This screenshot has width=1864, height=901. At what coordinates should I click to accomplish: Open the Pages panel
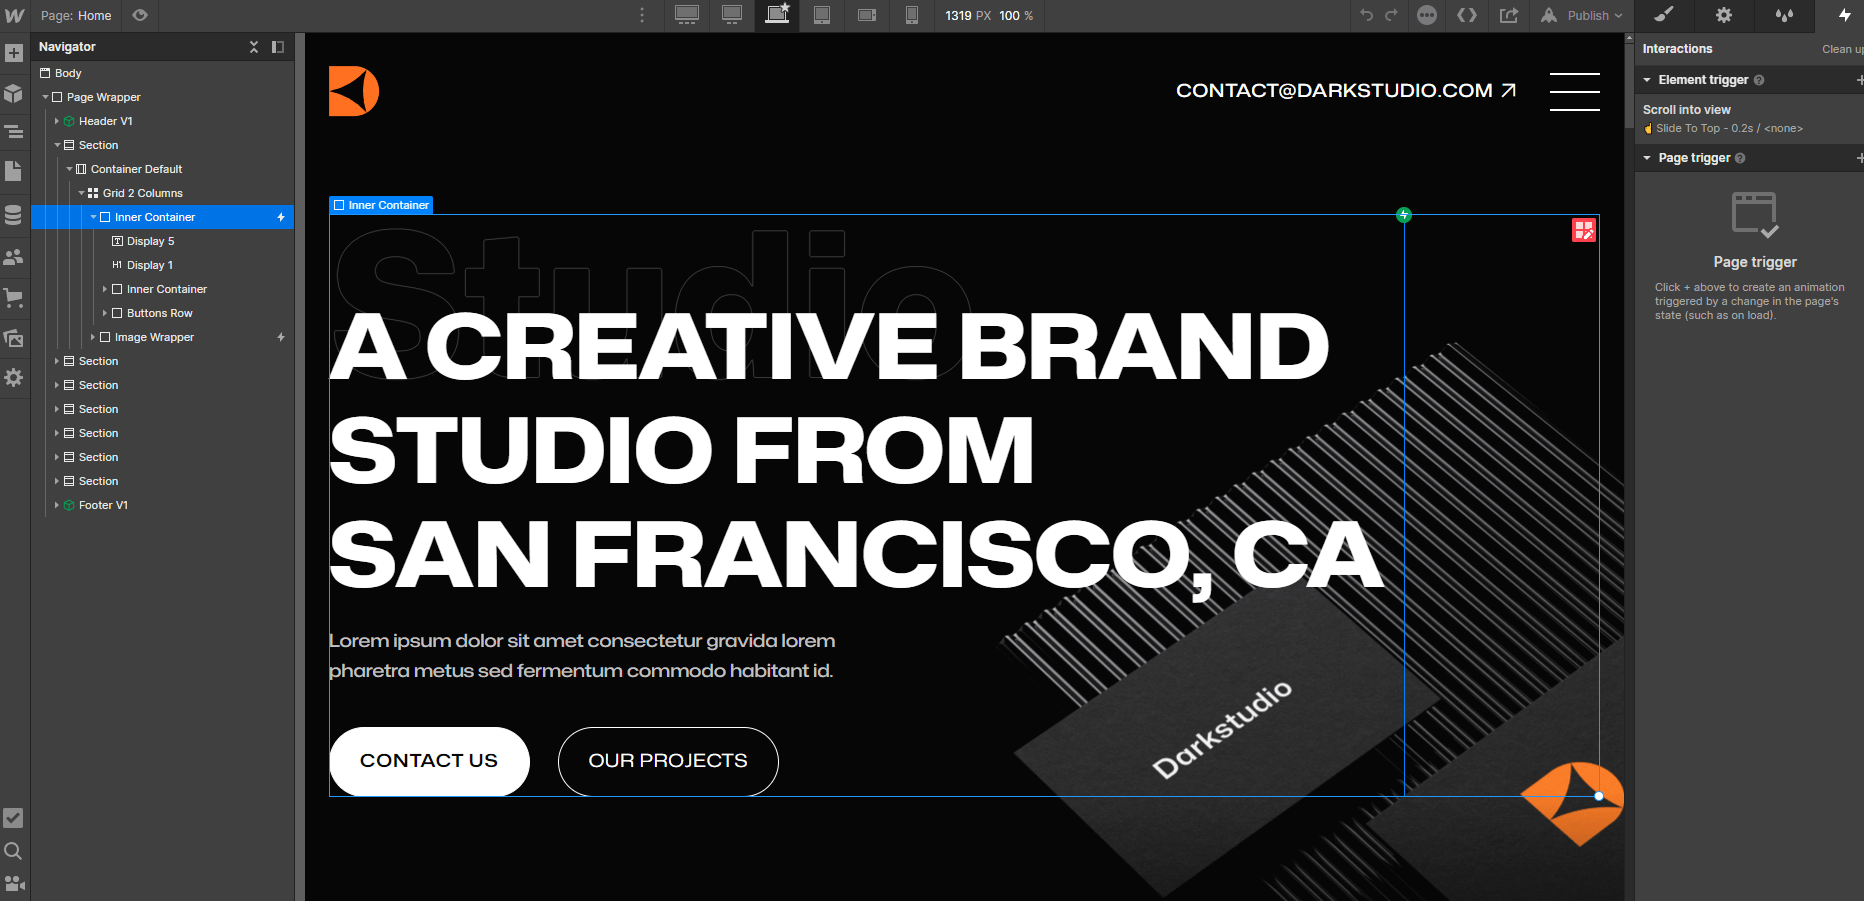coord(14,171)
